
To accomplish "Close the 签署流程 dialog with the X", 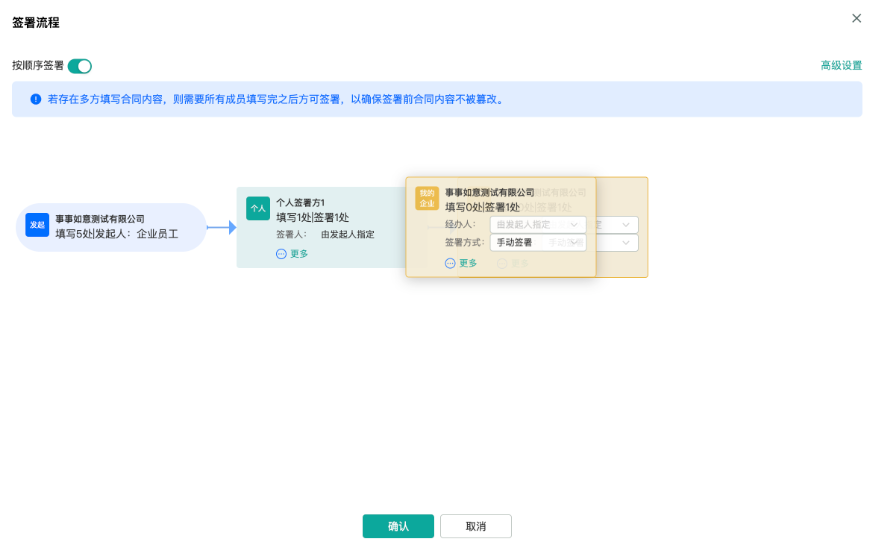I will (856, 18).
